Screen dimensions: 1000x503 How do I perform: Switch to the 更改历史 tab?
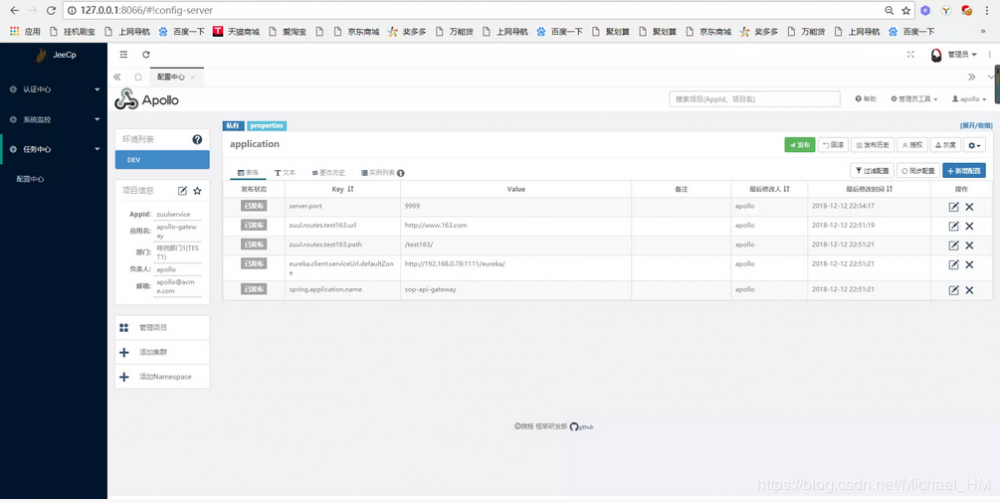(328, 173)
